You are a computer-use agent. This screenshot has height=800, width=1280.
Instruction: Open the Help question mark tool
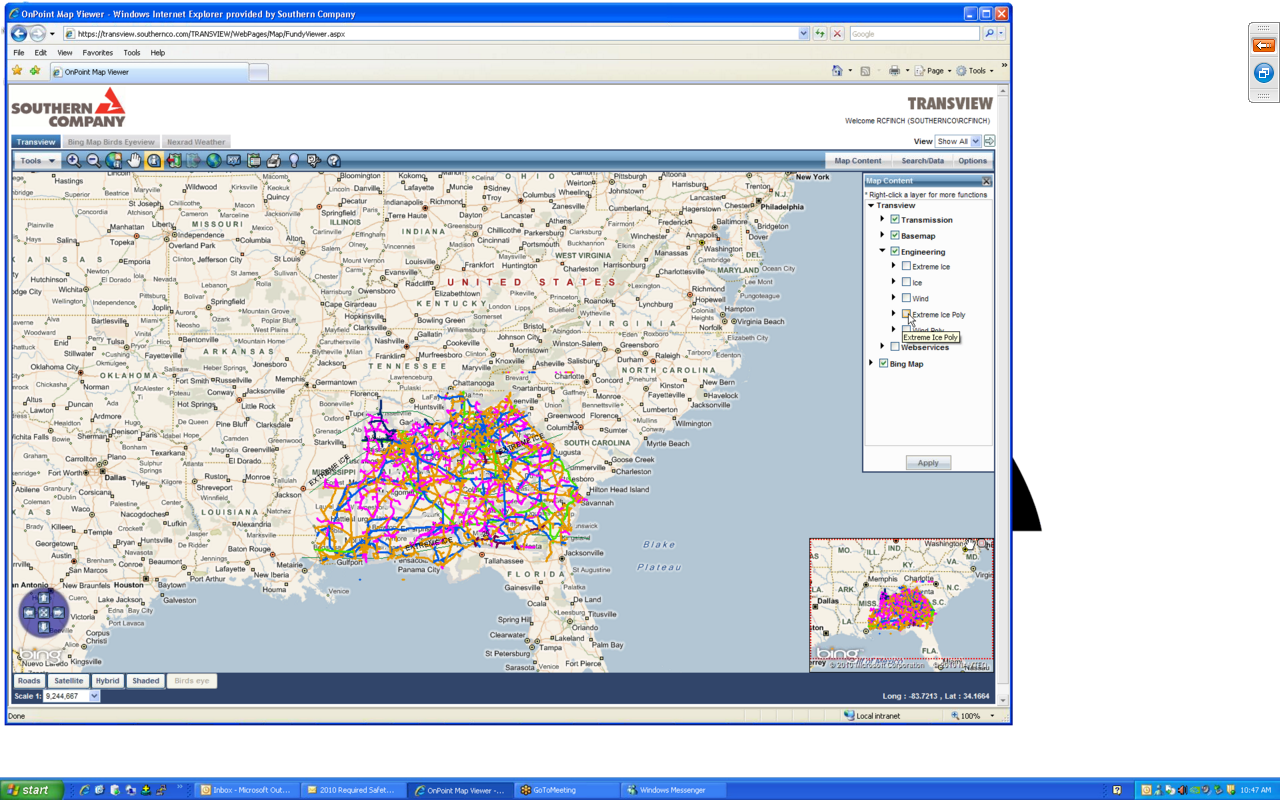tap(334, 160)
